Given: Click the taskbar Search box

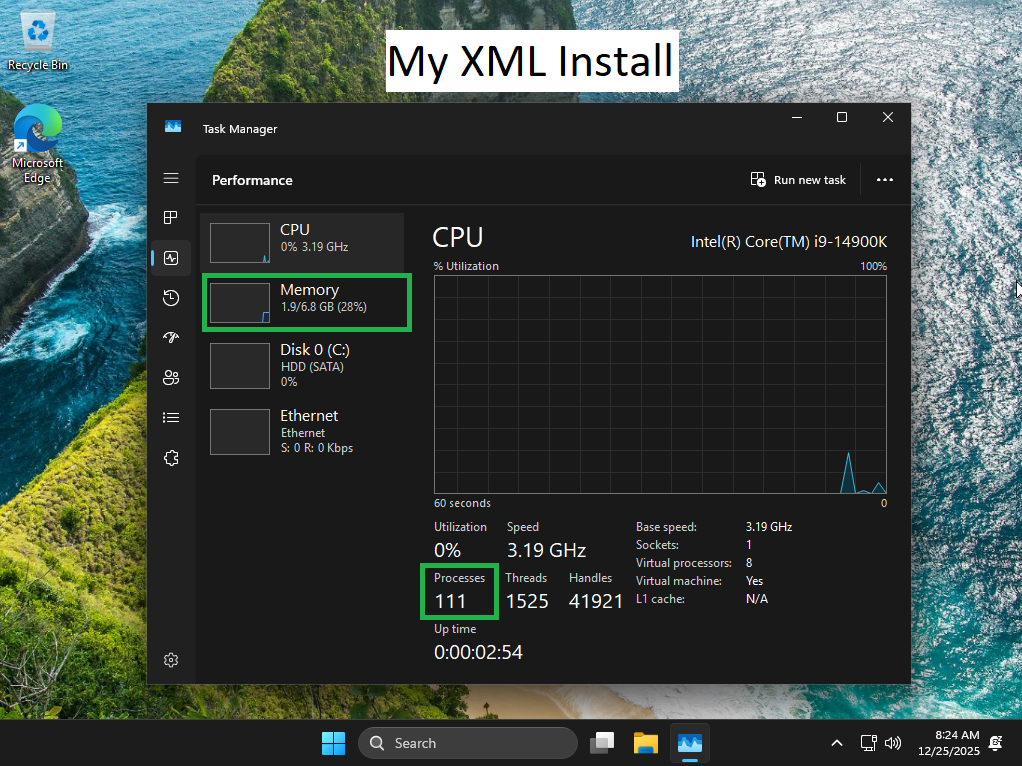Looking at the screenshot, I should coord(468,743).
